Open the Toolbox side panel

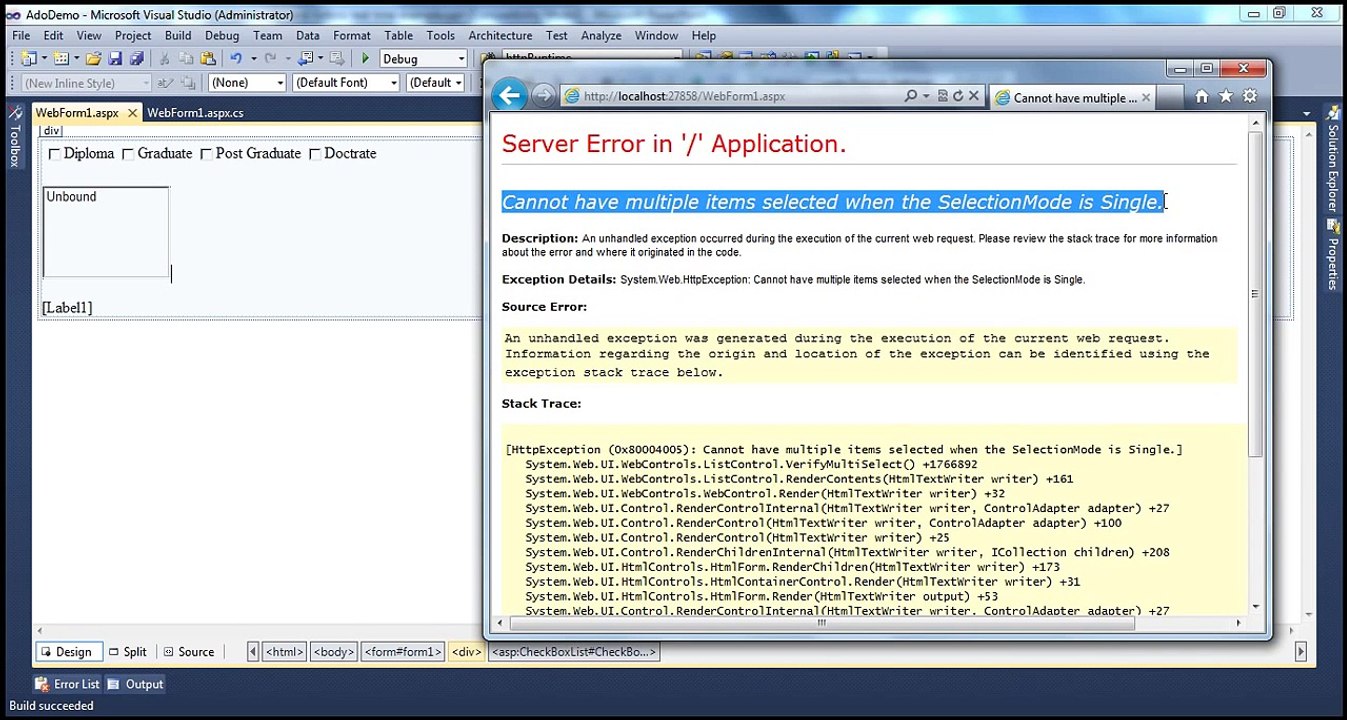[x=15, y=136]
